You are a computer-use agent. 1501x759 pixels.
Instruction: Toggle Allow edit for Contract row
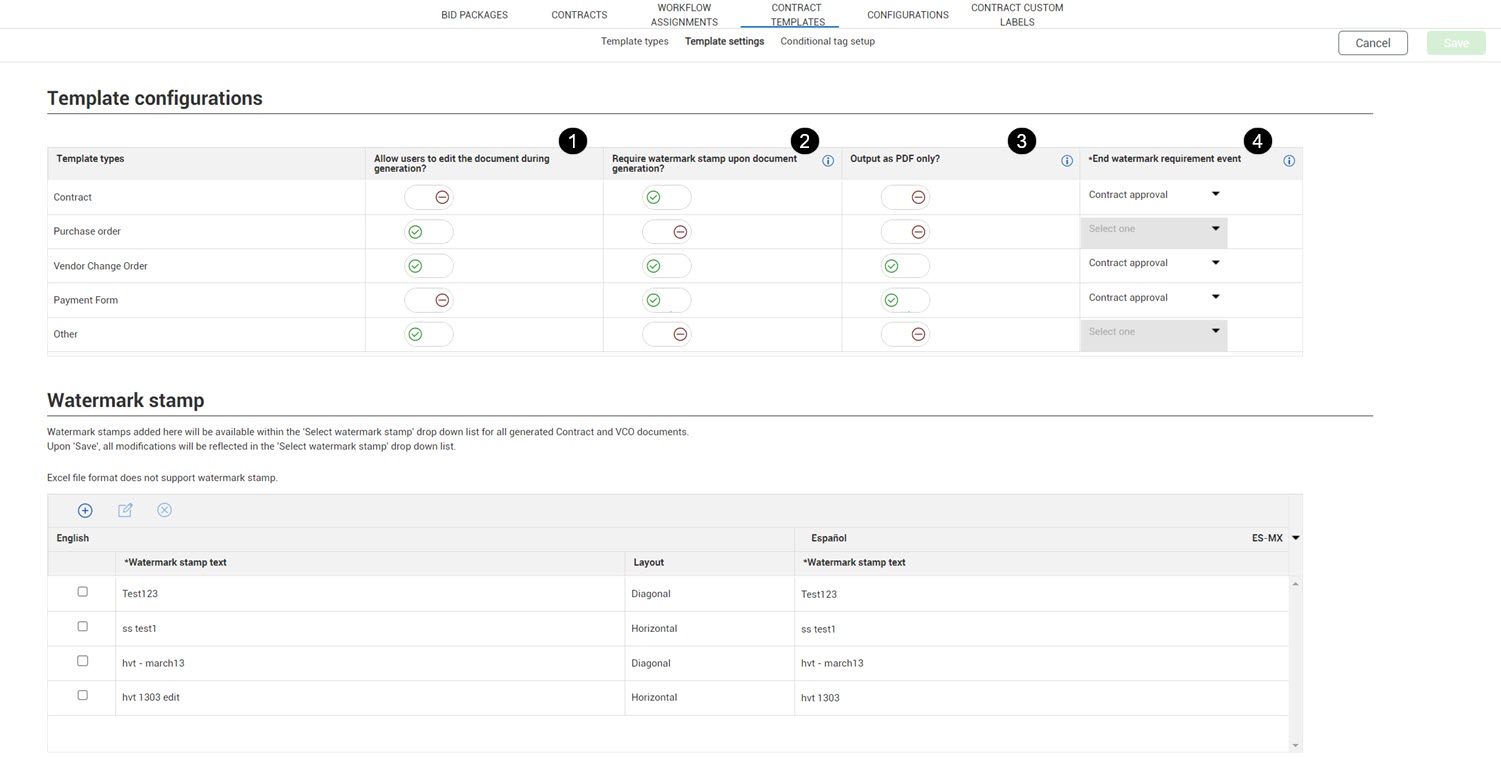click(429, 197)
